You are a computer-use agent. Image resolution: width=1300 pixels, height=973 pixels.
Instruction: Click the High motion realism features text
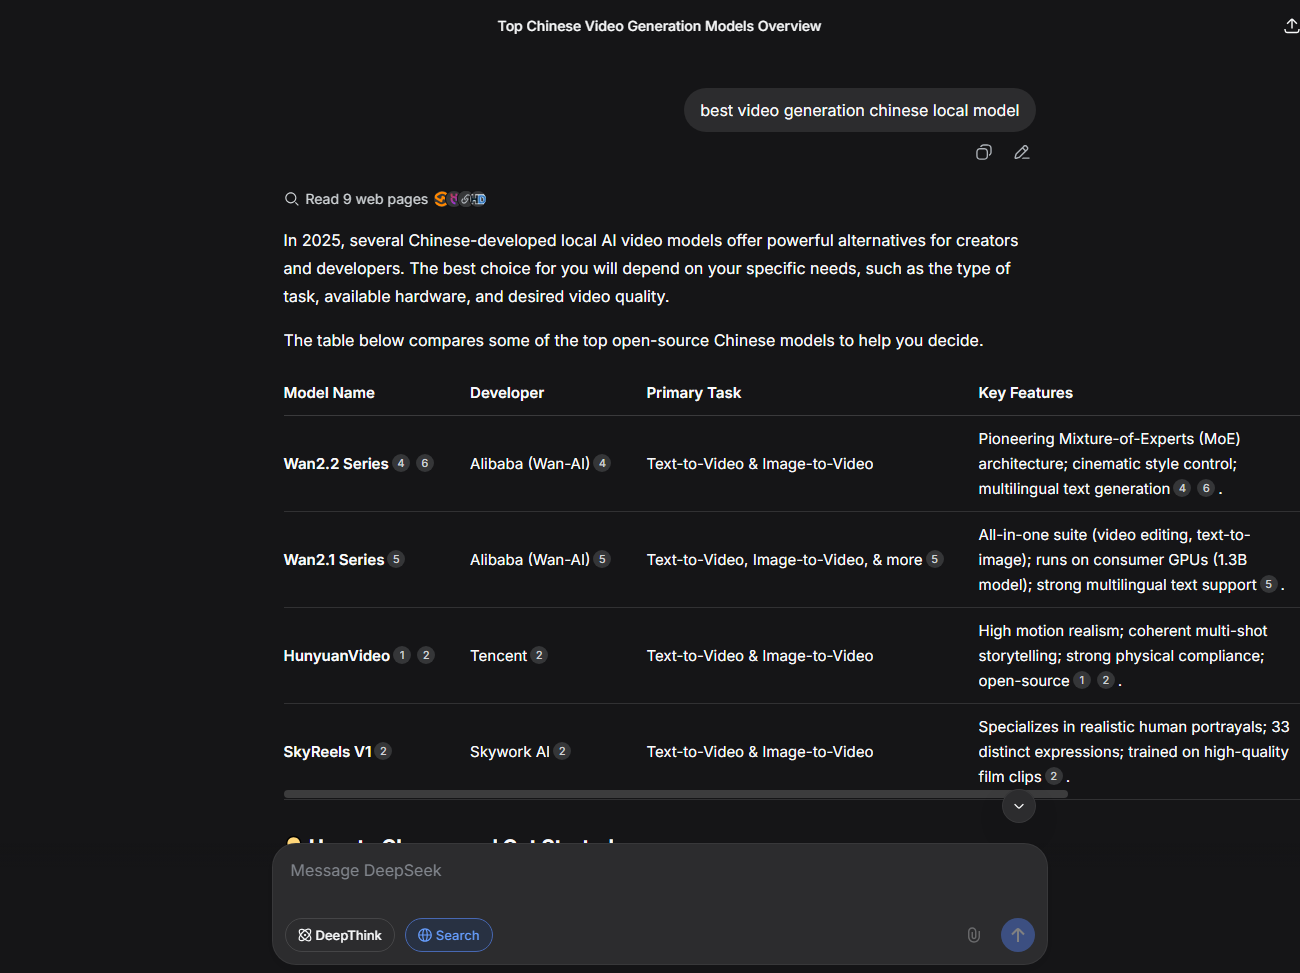(1123, 656)
